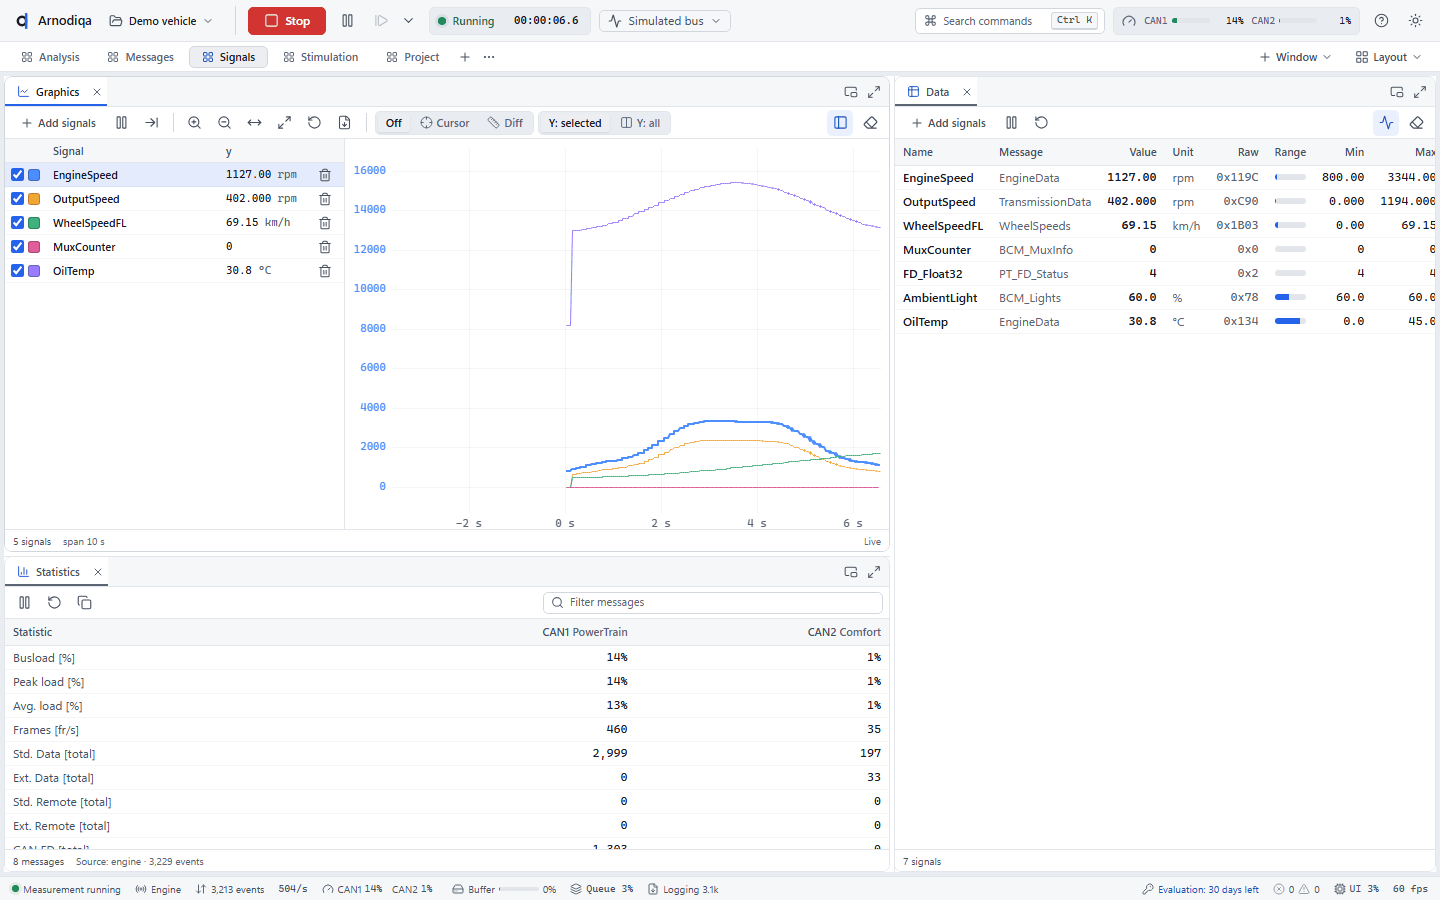Pause the running measurement

pyautogui.click(x=347, y=21)
